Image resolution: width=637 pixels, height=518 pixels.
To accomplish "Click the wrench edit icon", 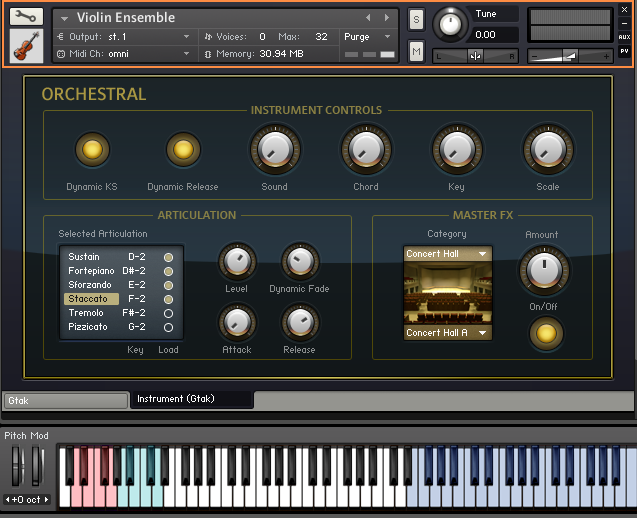I will [x=27, y=17].
